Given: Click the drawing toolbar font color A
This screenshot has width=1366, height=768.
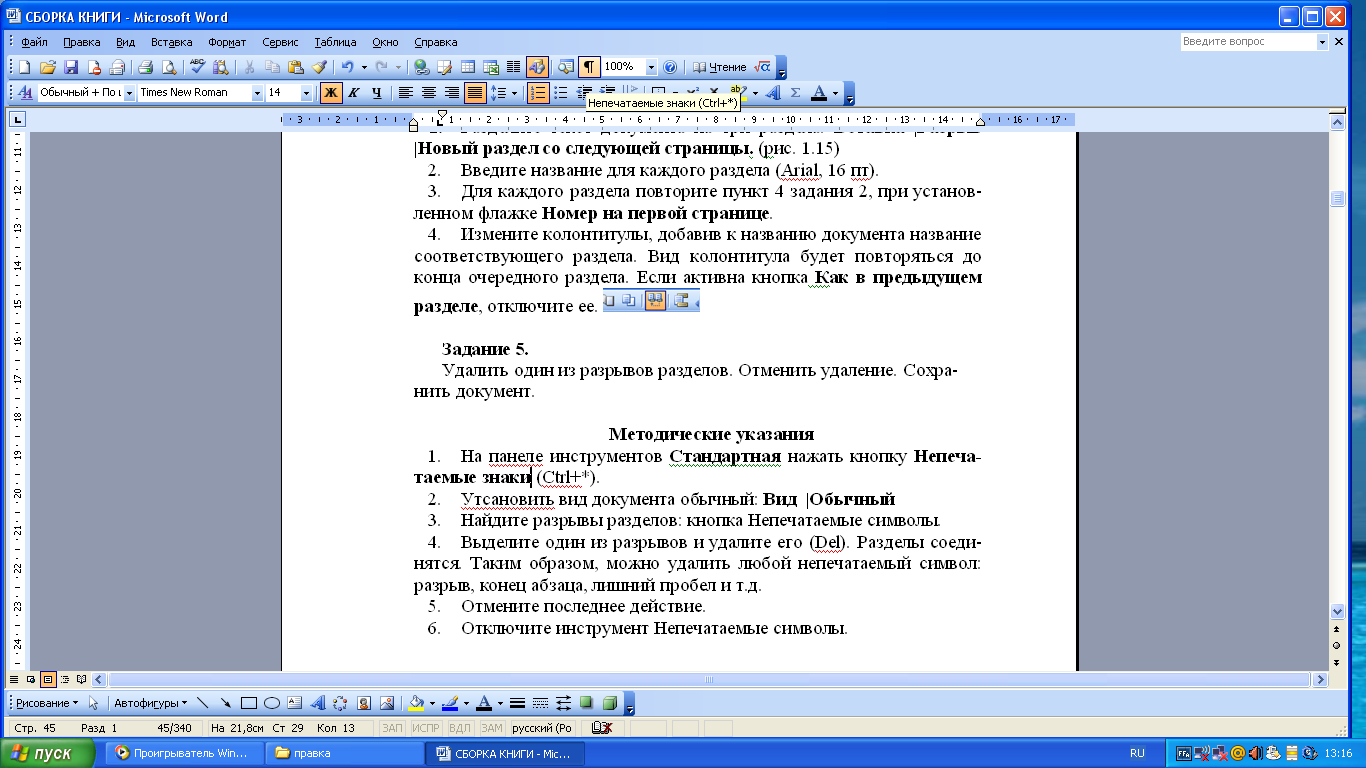Looking at the screenshot, I should [483, 703].
